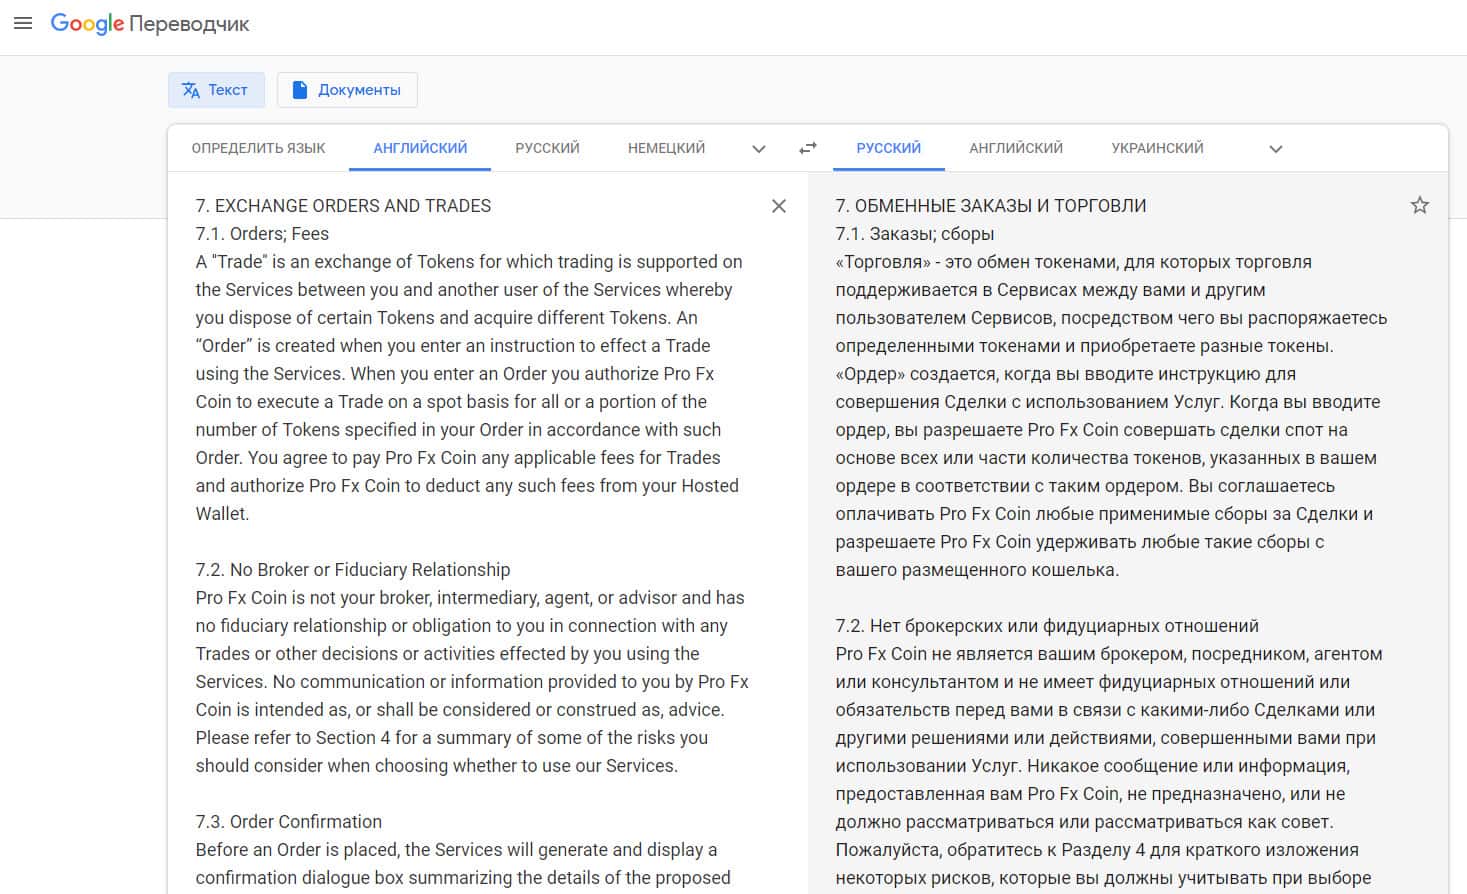
Task: Click the Google logo
Action: tap(87, 23)
